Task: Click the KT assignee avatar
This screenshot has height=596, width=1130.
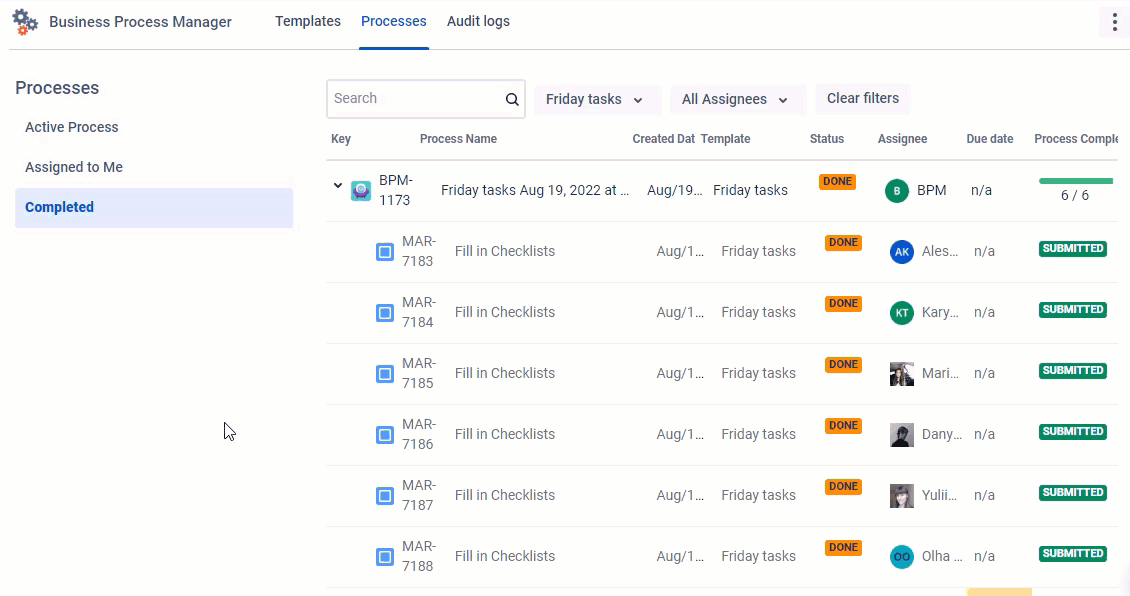Action: (901, 313)
